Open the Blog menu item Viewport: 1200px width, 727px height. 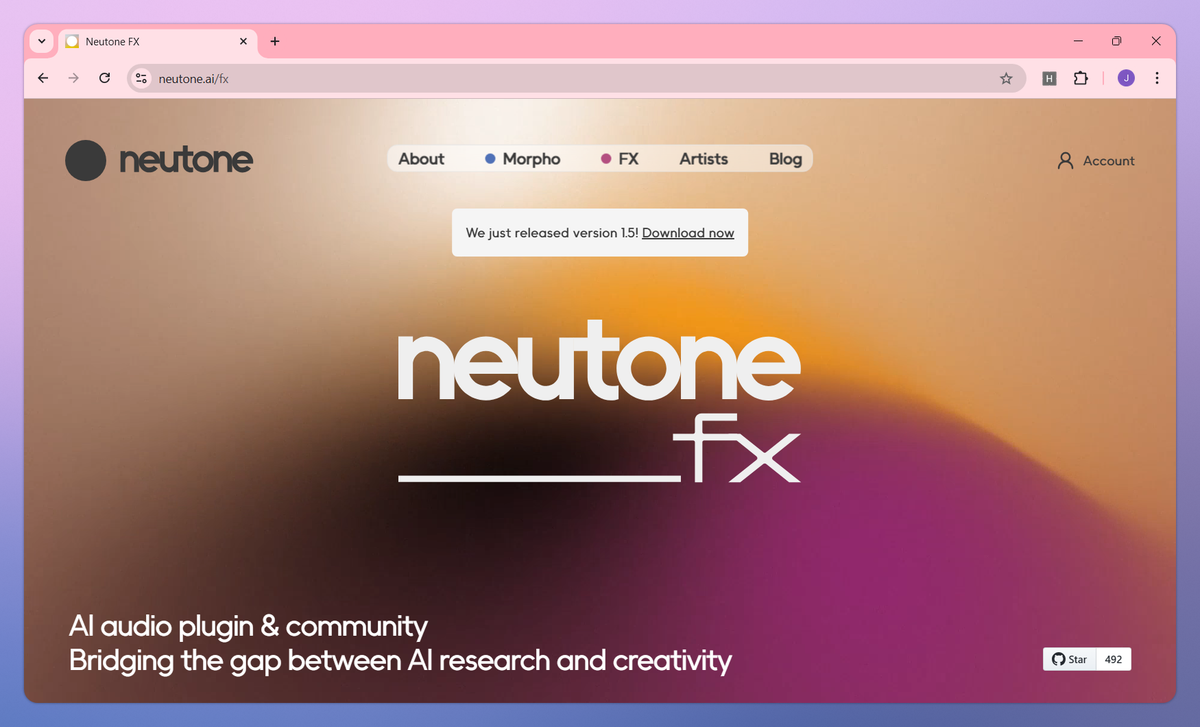[x=786, y=159]
